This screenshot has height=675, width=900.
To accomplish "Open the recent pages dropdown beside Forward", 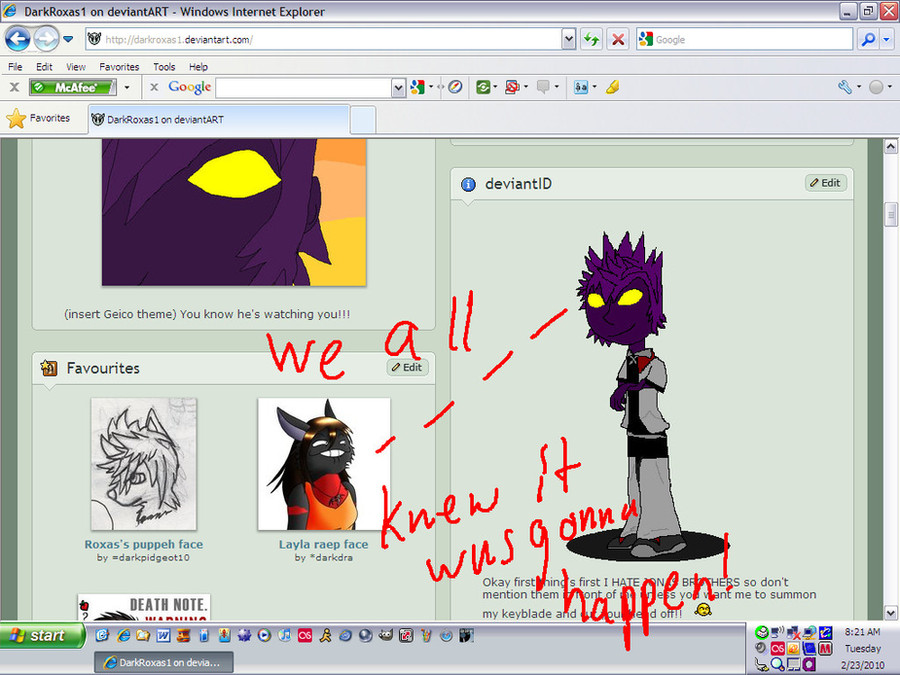I will [68, 39].
